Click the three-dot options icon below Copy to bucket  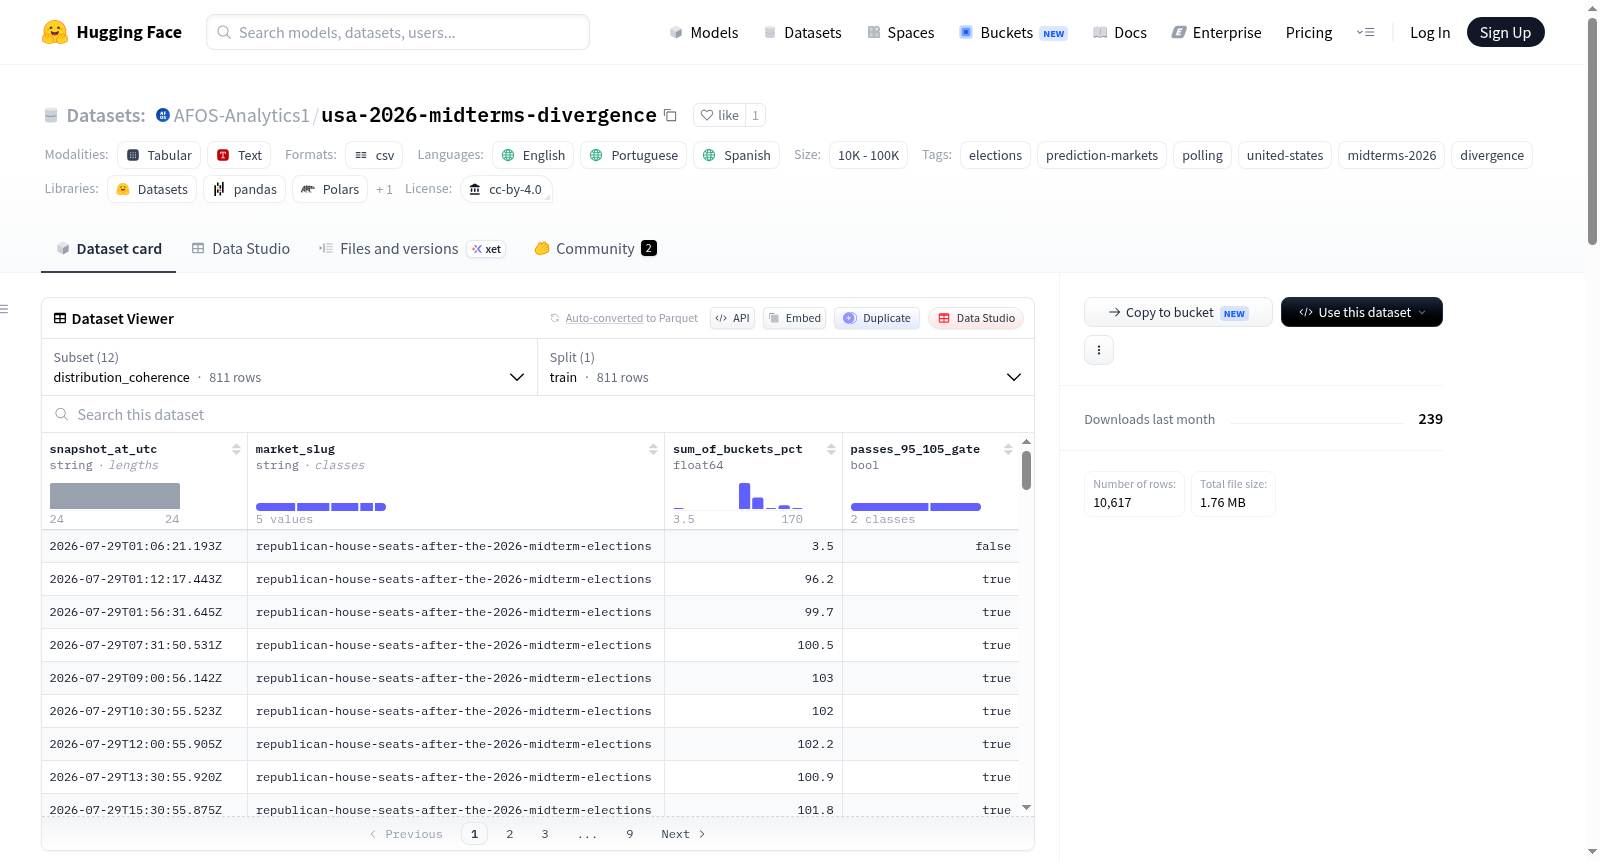pos(1099,350)
